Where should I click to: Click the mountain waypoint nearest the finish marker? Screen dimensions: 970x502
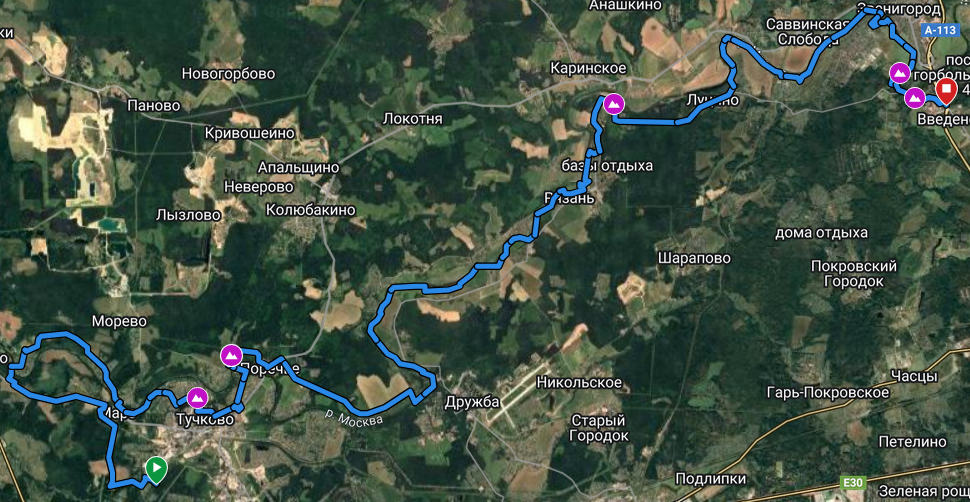point(915,98)
